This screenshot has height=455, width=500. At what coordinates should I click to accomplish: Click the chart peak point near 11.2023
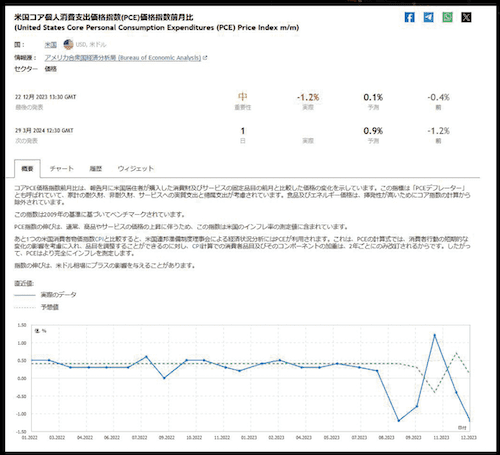[x=434, y=335]
